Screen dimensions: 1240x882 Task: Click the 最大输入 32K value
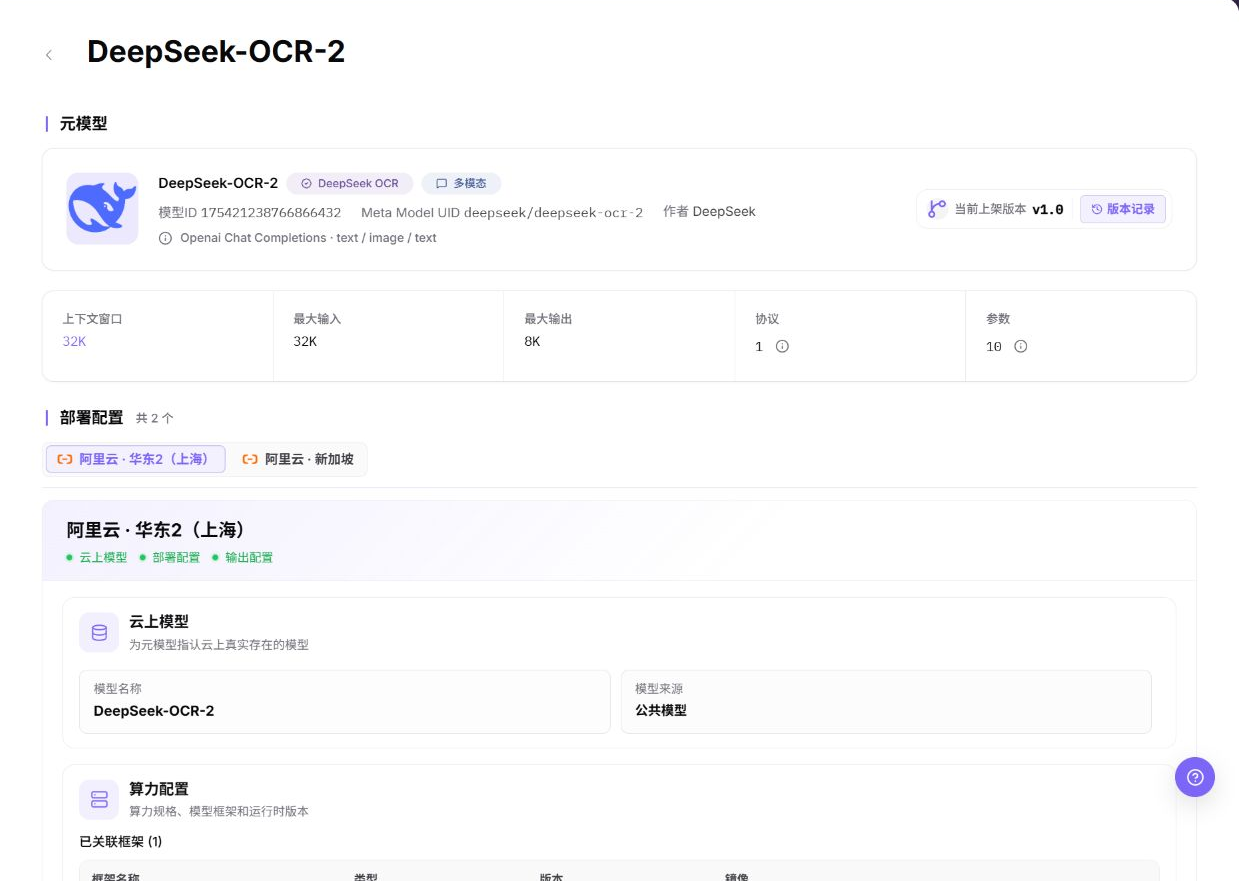pos(305,341)
